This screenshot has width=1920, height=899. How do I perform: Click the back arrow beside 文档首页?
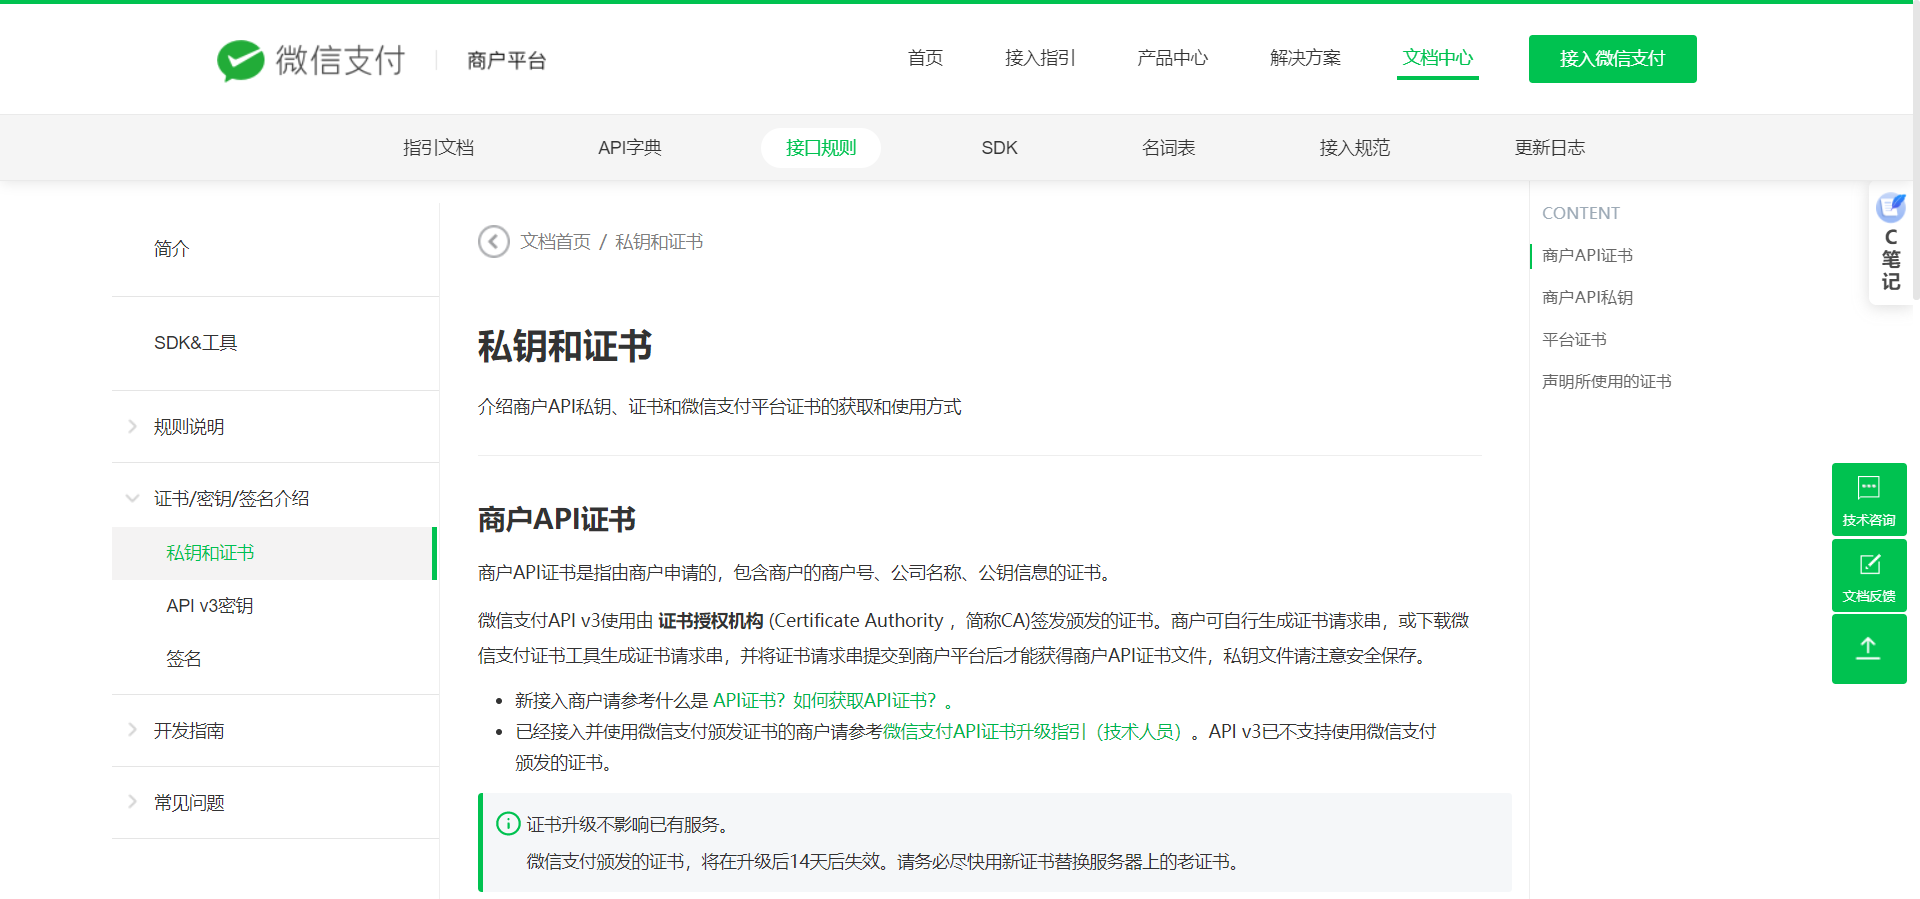[x=494, y=241]
